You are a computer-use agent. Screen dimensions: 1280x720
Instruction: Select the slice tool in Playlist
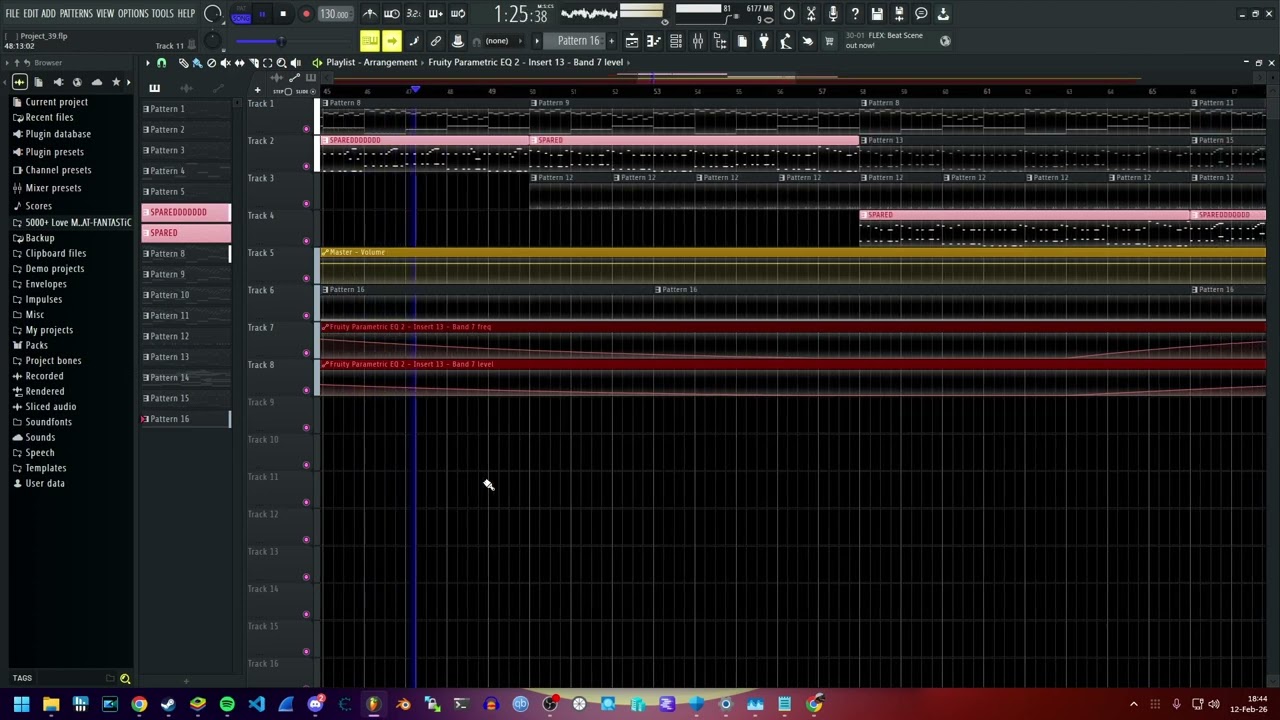[253, 63]
